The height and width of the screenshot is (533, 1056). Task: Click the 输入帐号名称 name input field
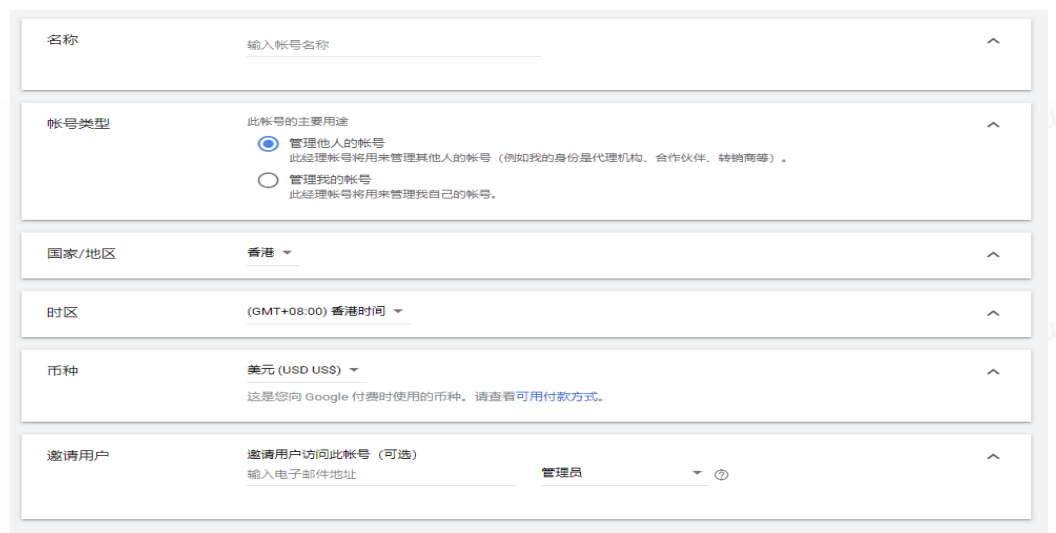click(392, 45)
